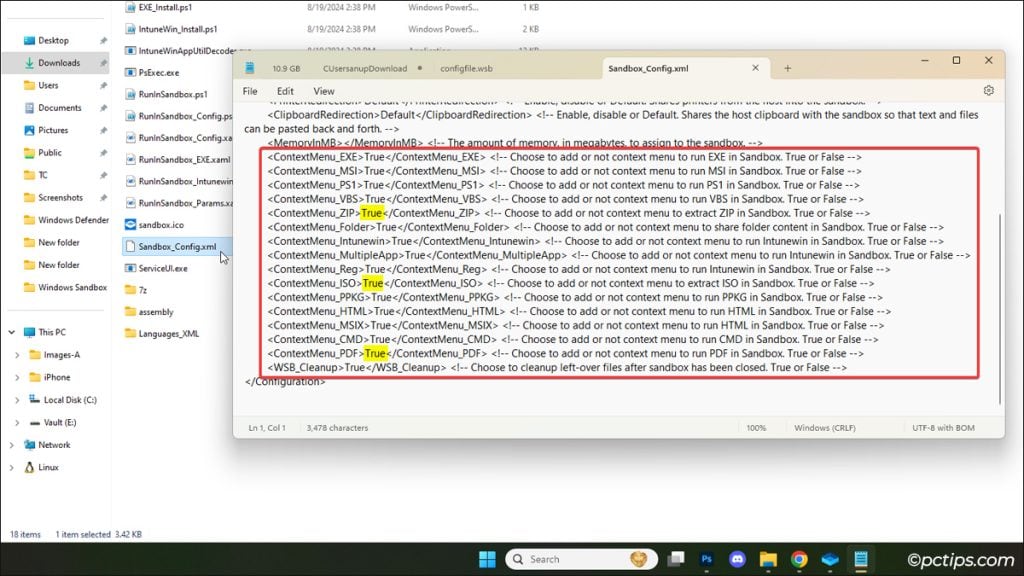Image resolution: width=1024 pixels, height=576 pixels.
Task: Open Windows Sandbox from the taskbar
Action: 828,559
